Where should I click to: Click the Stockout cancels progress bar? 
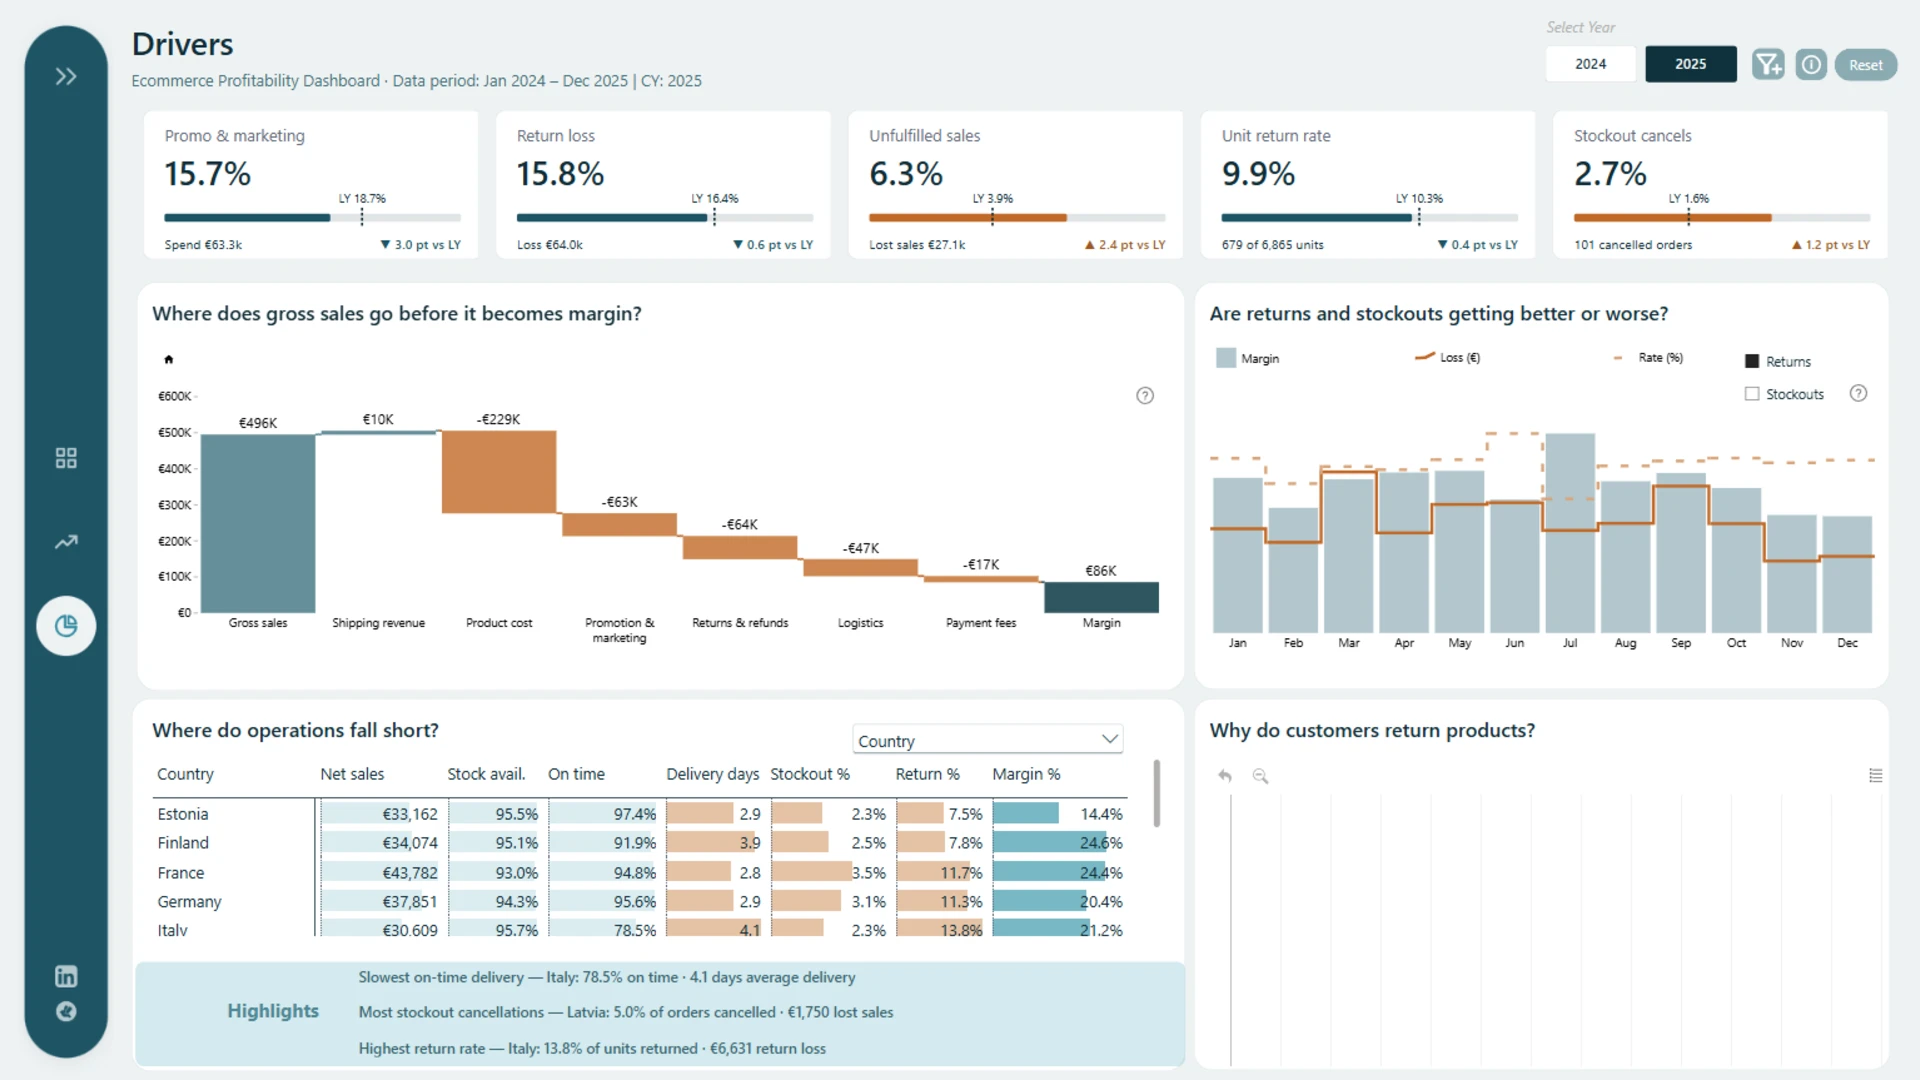(x=1722, y=218)
